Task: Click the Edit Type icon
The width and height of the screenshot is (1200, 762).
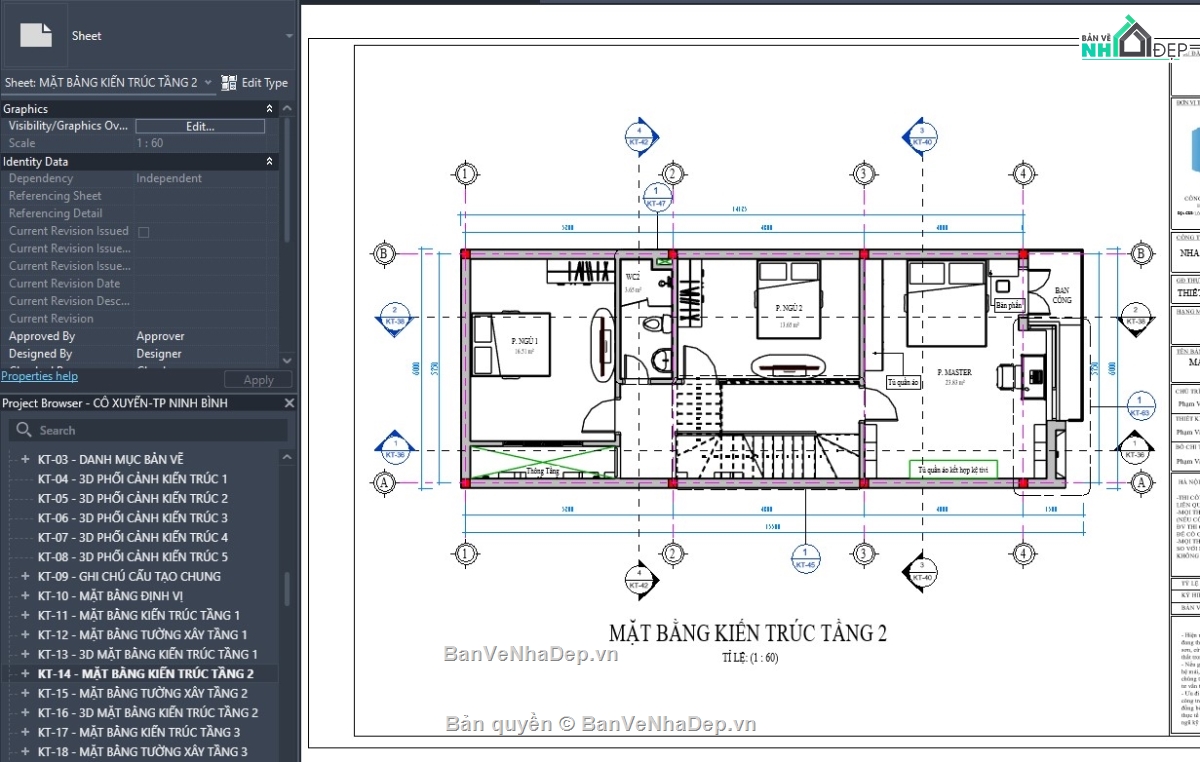Action: [229, 83]
